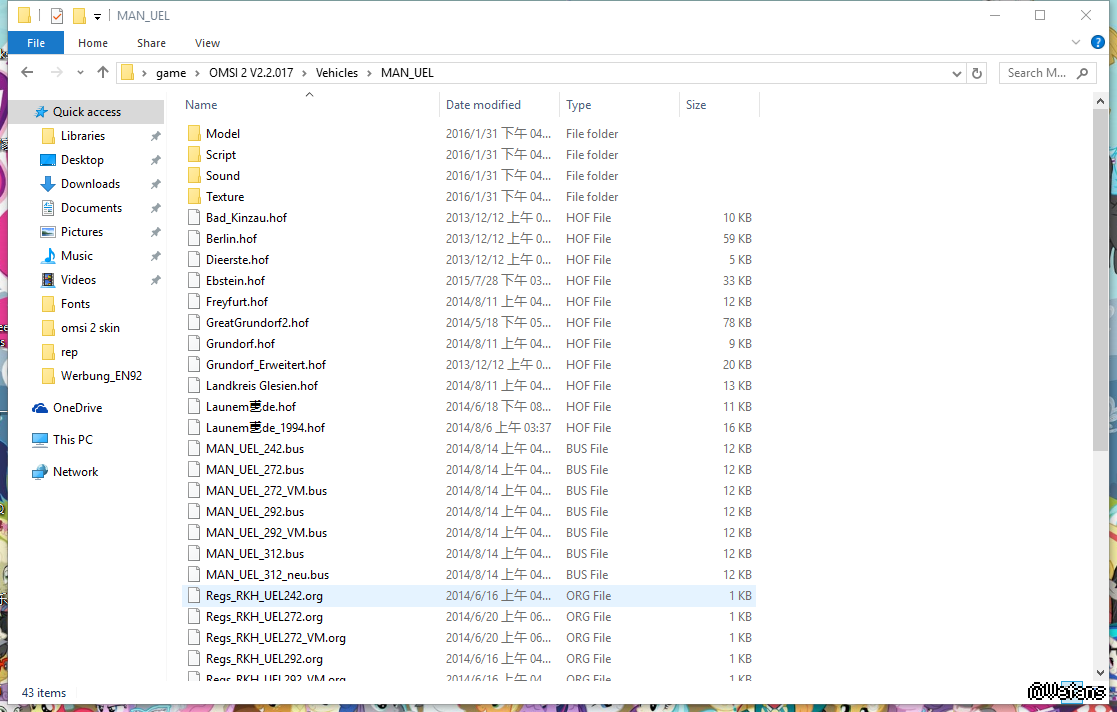Go up one folder level arrow
This screenshot has width=1117, height=712.
click(x=103, y=73)
